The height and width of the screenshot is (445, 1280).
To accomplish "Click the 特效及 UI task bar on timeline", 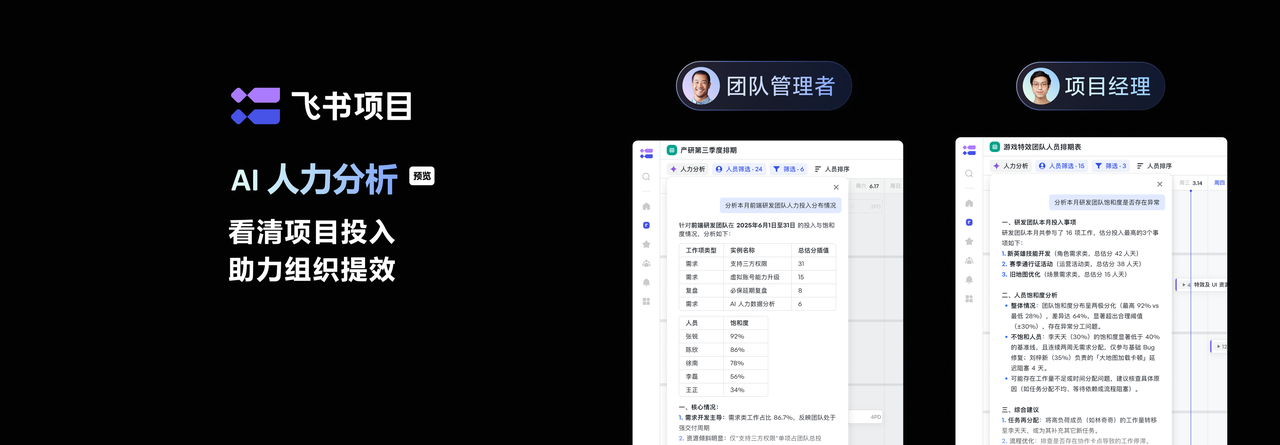I will (1201, 285).
